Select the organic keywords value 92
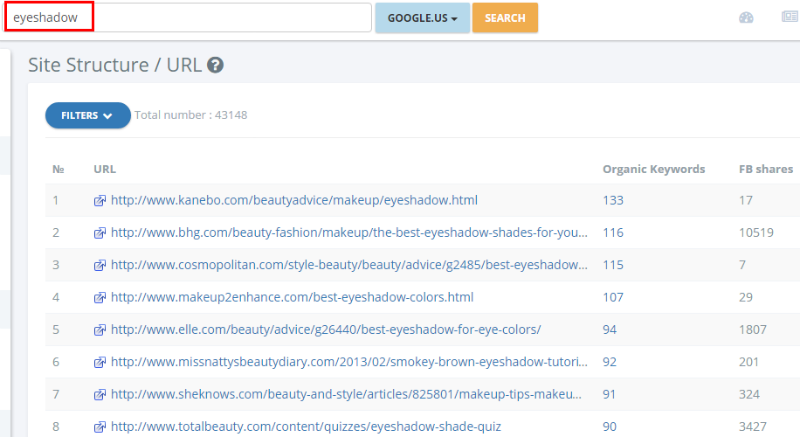The height and width of the screenshot is (437, 800). tap(609, 362)
